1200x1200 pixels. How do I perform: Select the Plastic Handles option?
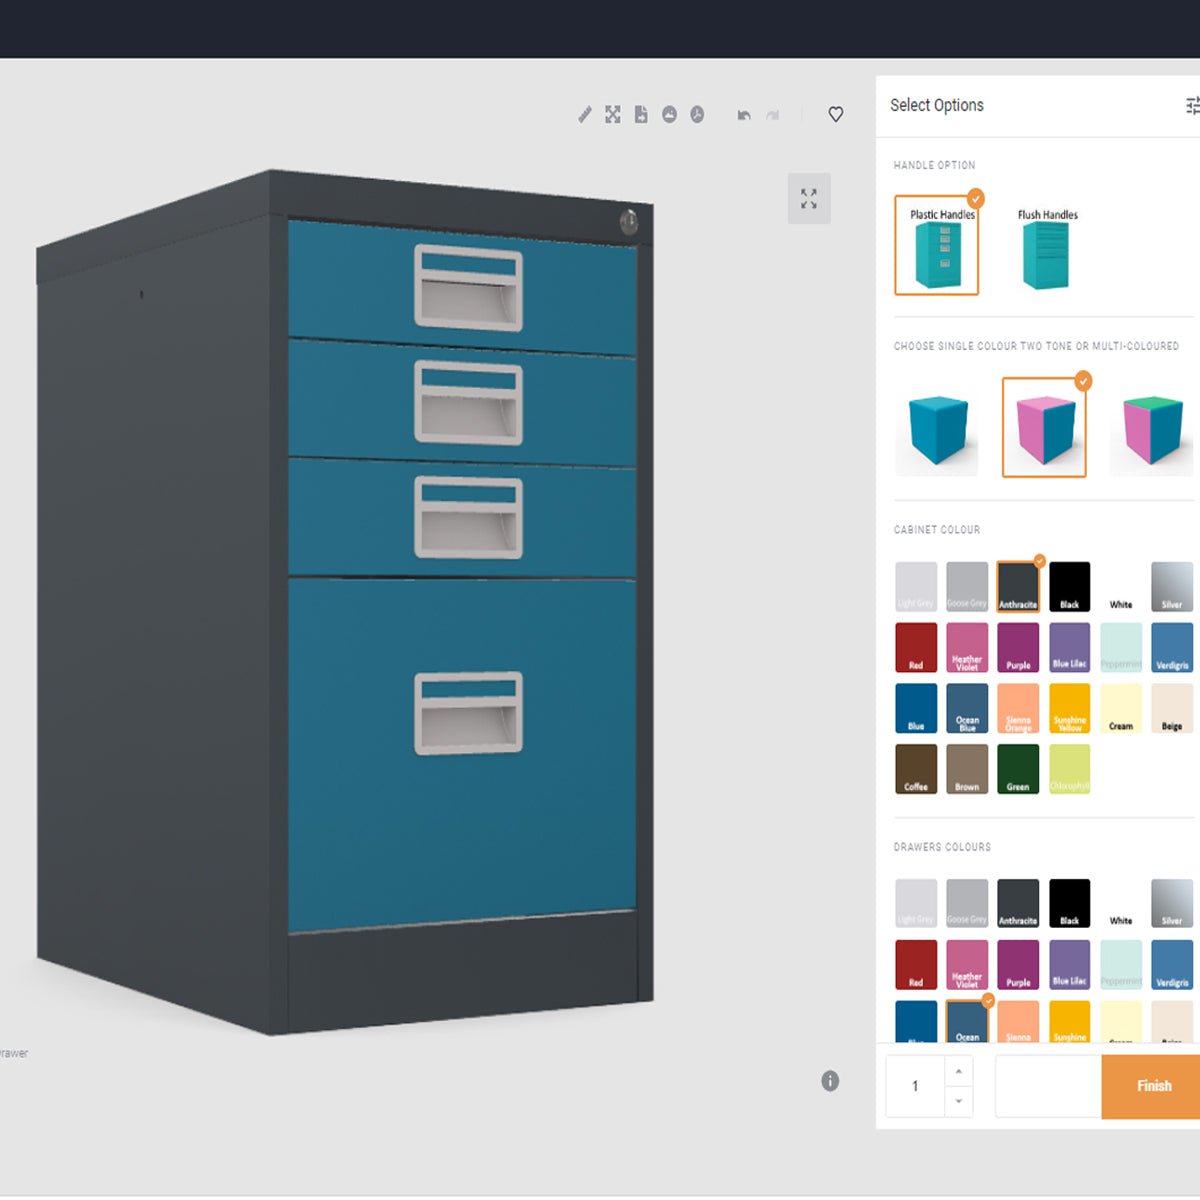pyautogui.click(x=936, y=246)
